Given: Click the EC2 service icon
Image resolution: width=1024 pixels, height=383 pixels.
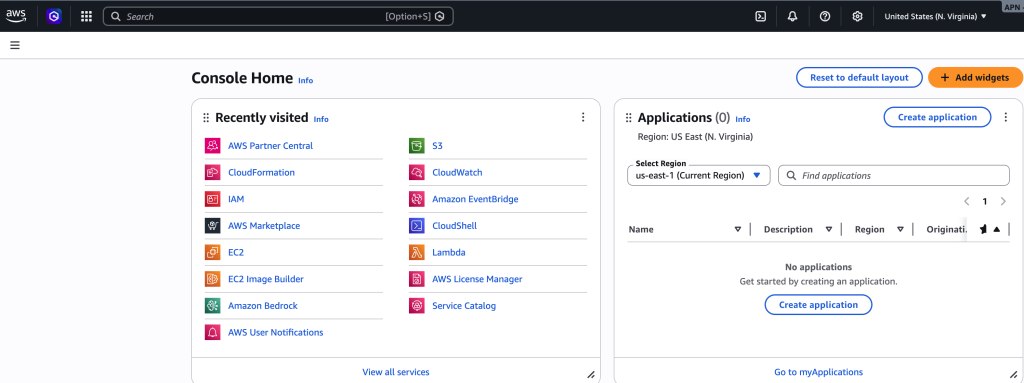Looking at the screenshot, I should [212, 252].
